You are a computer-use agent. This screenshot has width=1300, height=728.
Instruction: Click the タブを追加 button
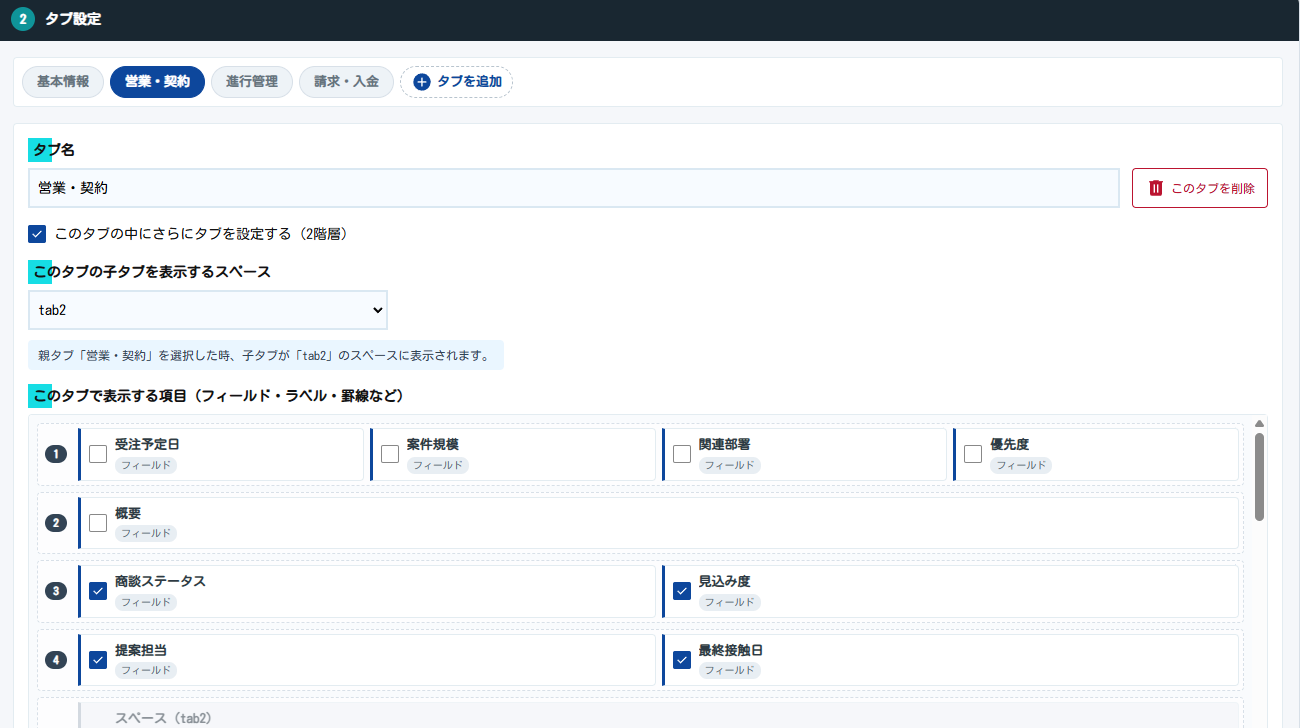coord(457,82)
